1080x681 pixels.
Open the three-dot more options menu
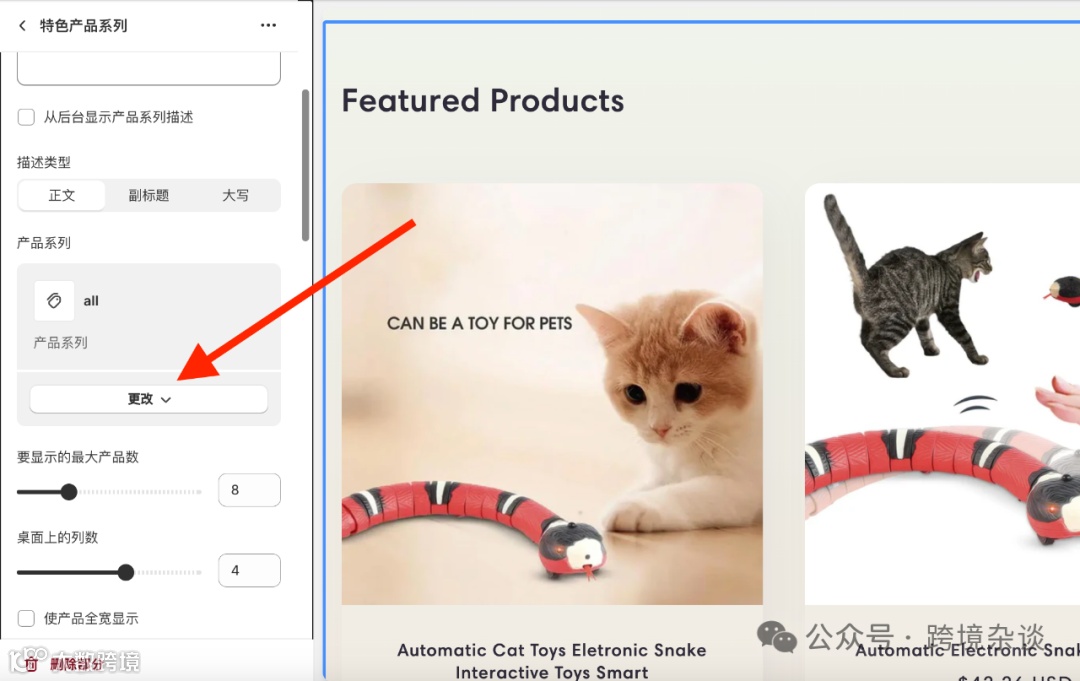pyautogui.click(x=268, y=25)
